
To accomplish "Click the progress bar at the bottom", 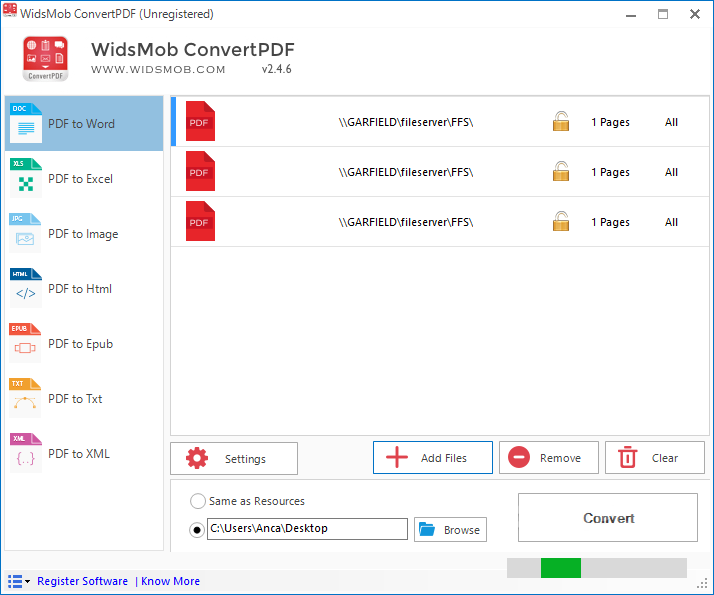I will (597, 568).
